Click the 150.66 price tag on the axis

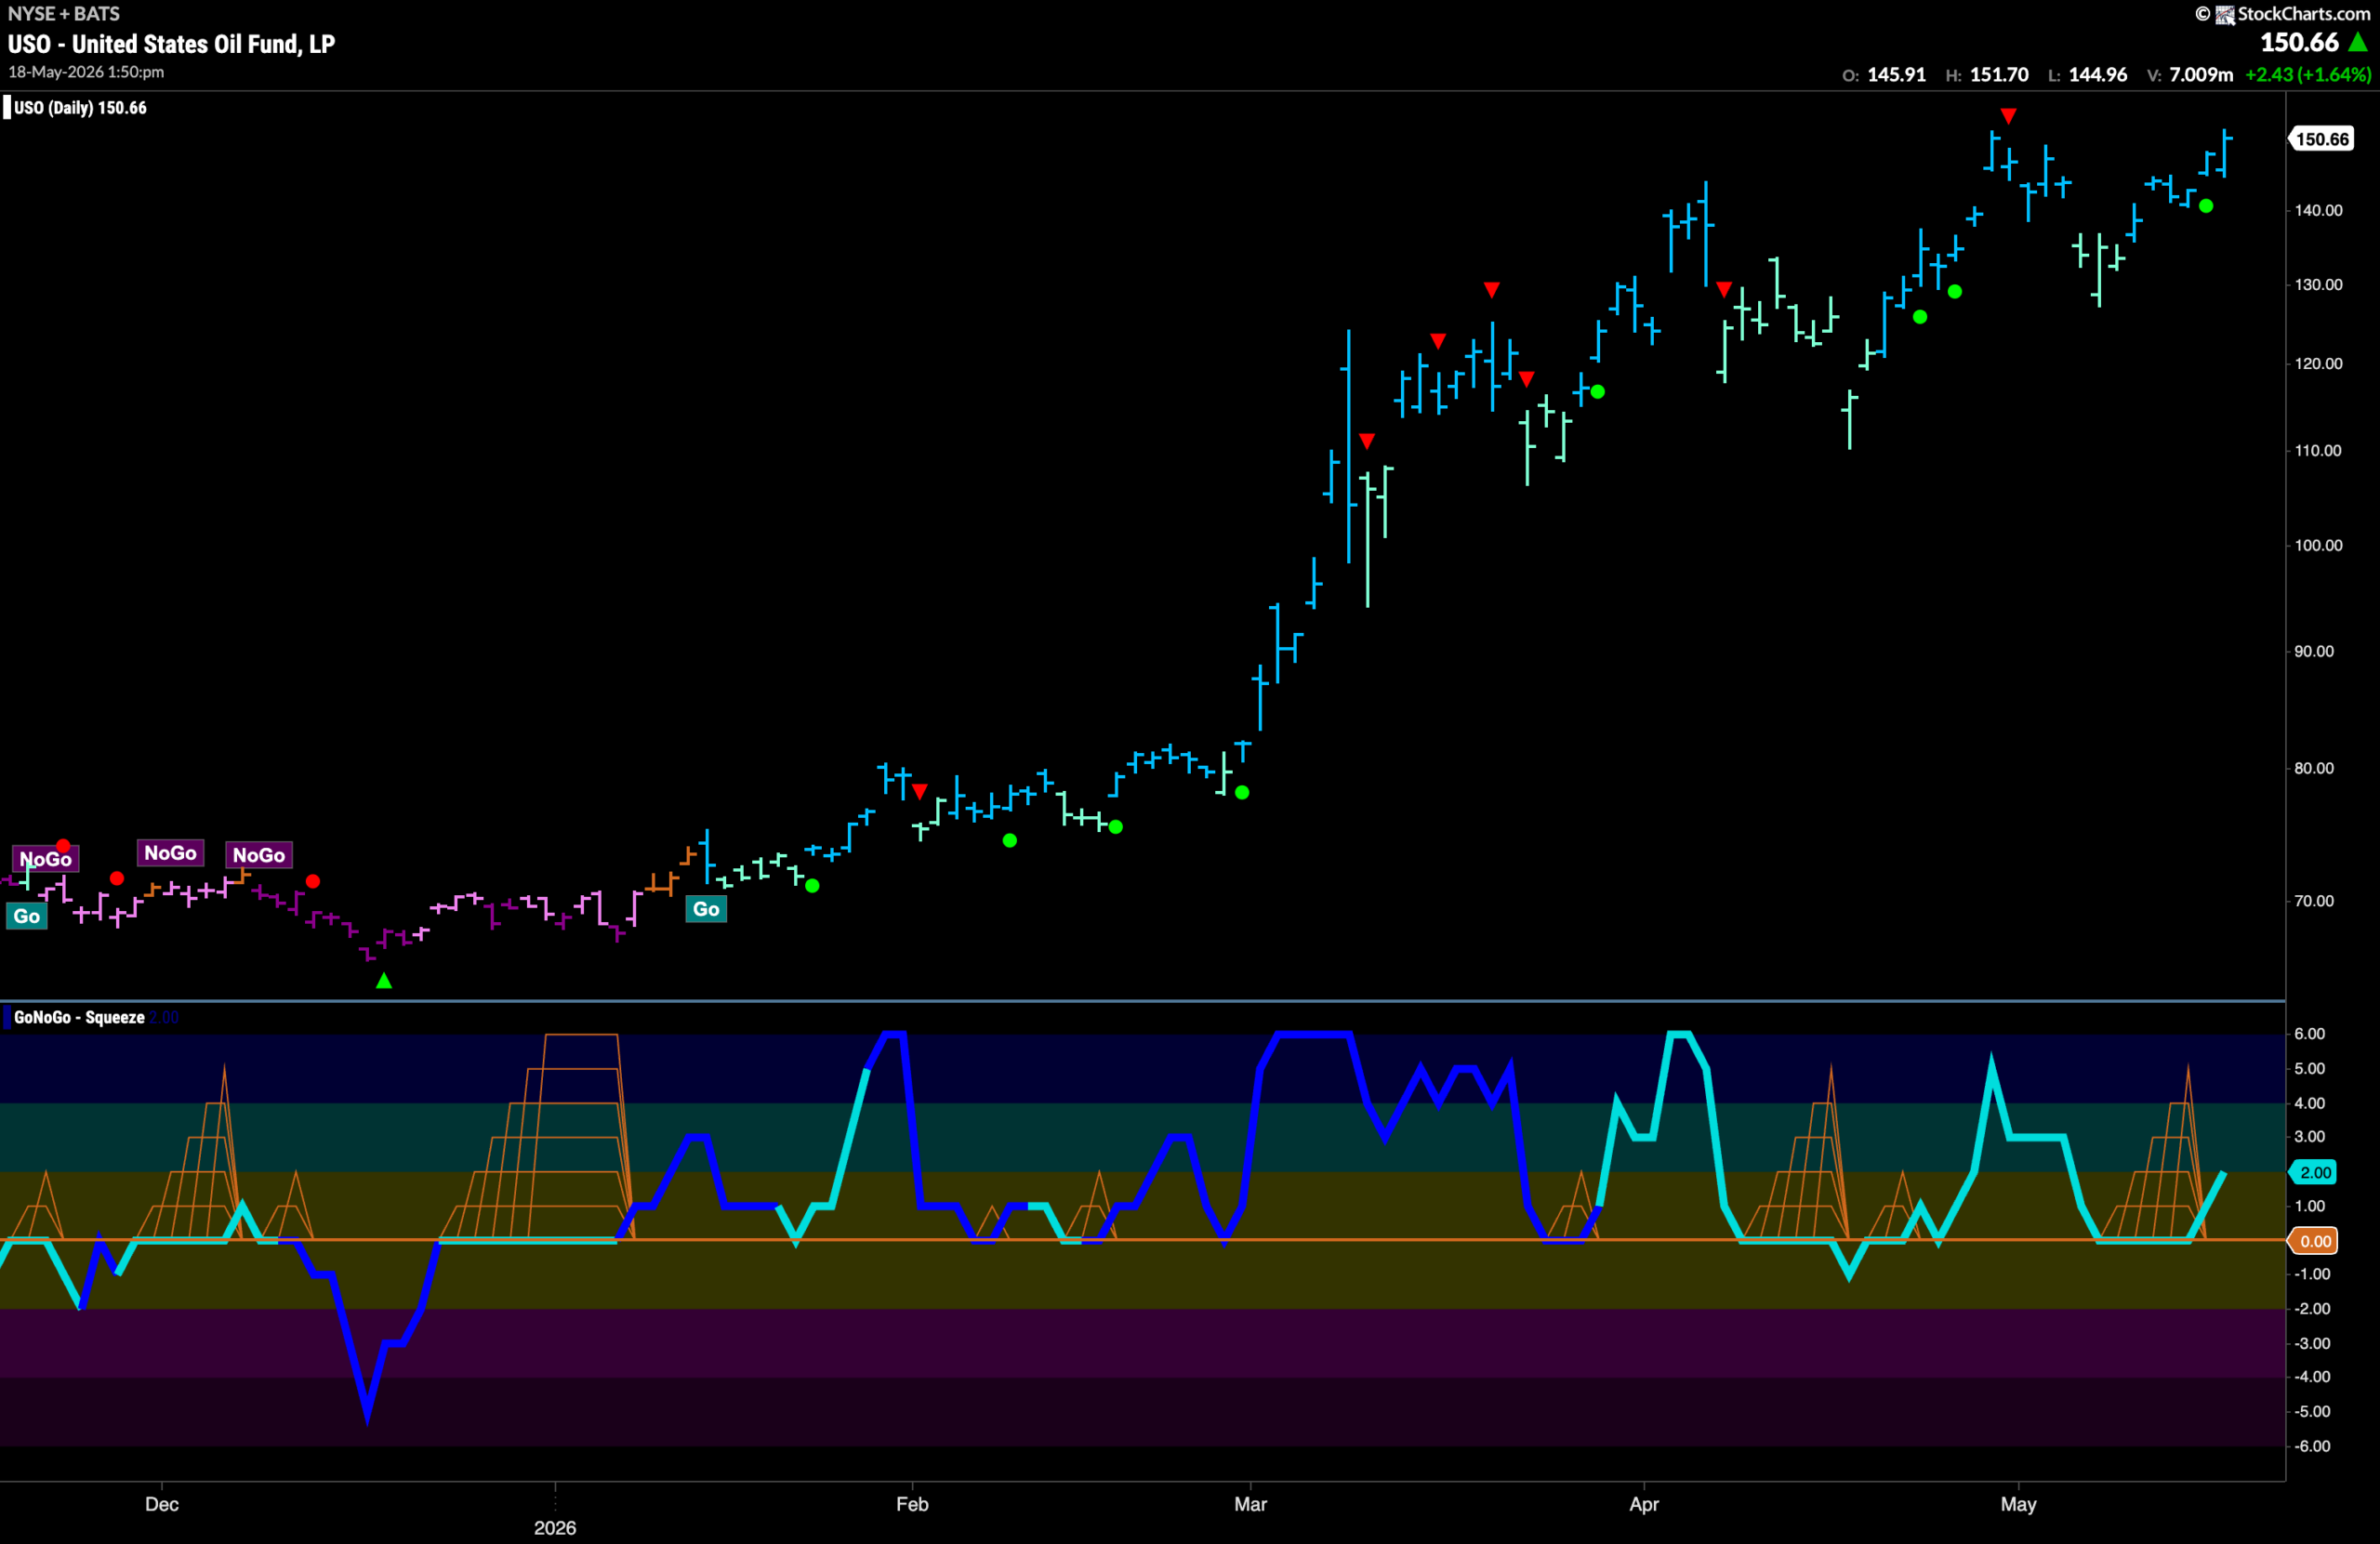2321,139
